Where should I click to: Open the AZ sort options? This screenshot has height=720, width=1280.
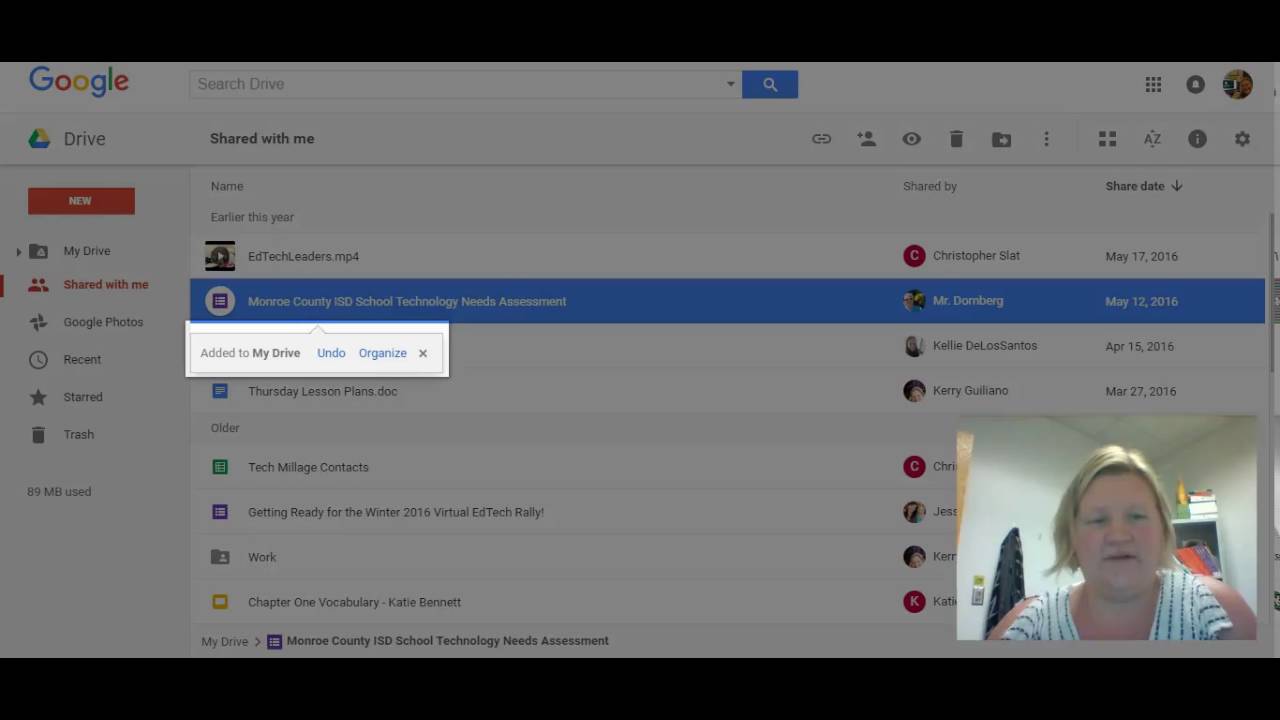(x=1152, y=139)
